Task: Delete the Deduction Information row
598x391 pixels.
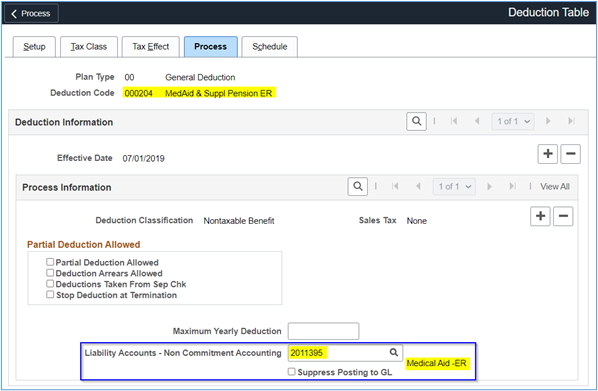Action: click(x=571, y=154)
